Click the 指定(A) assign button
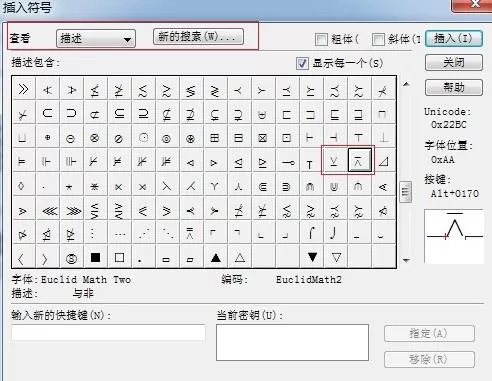492x381 pixels. click(x=429, y=333)
